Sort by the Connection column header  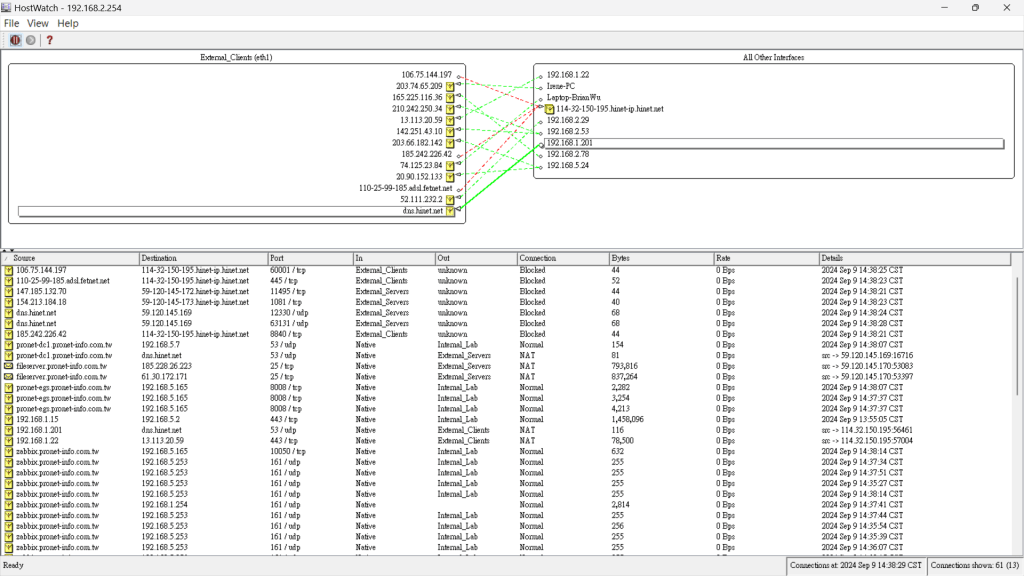click(563, 259)
